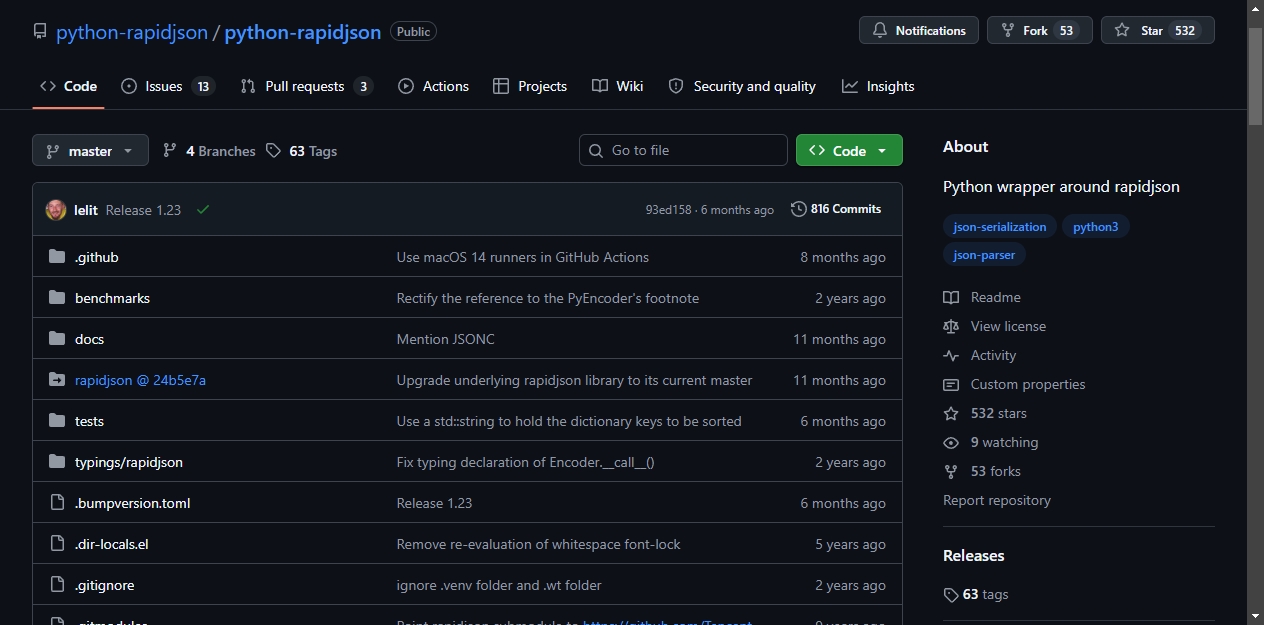Open the Wiki tab
The width and height of the screenshot is (1264, 625).
point(617,86)
